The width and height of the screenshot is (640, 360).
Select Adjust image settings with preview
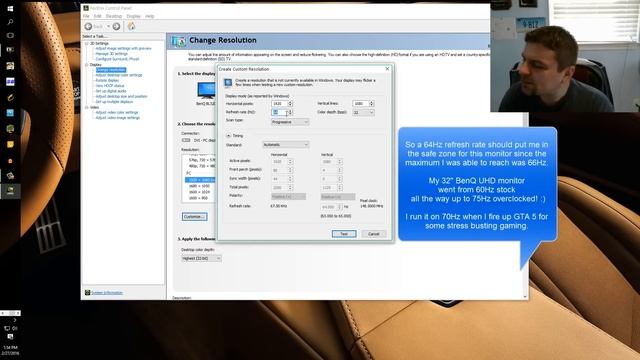123,49
